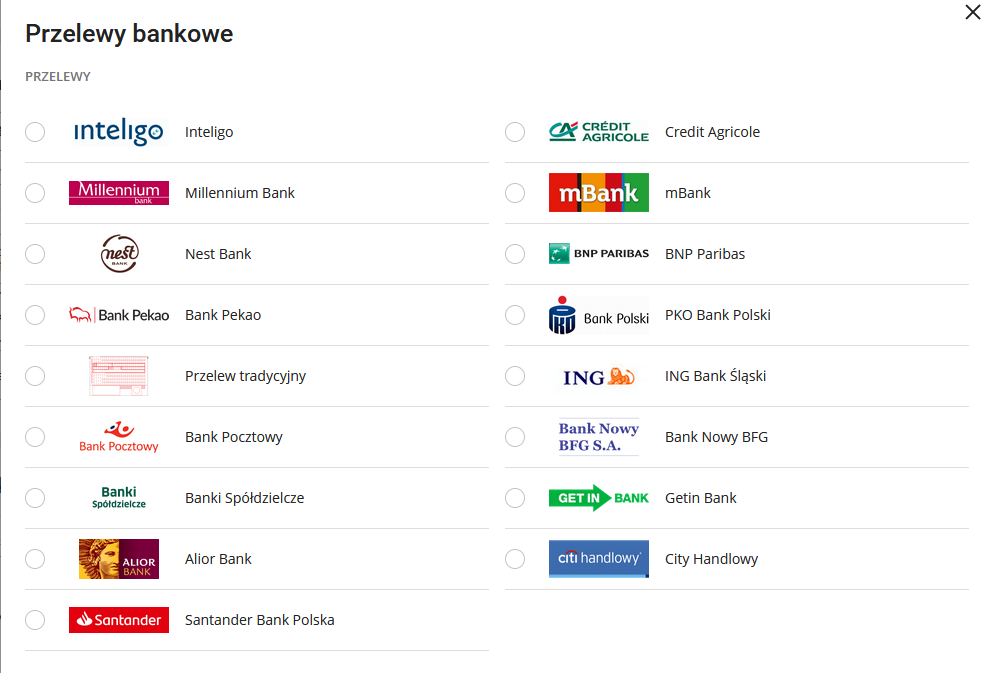Click the Millennium Bank logo
Image resolution: width=993 pixels, height=673 pixels.
(118, 192)
